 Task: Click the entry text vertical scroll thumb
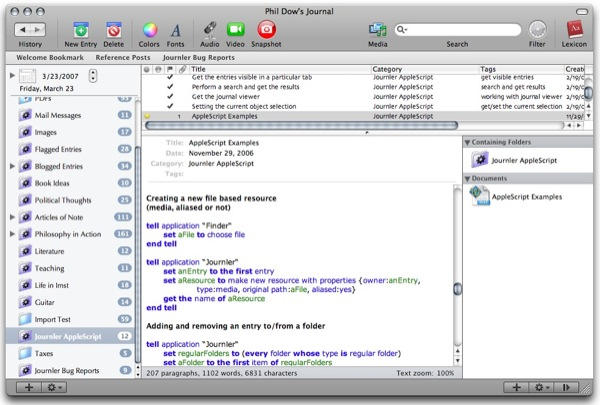click(x=457, y=289)
